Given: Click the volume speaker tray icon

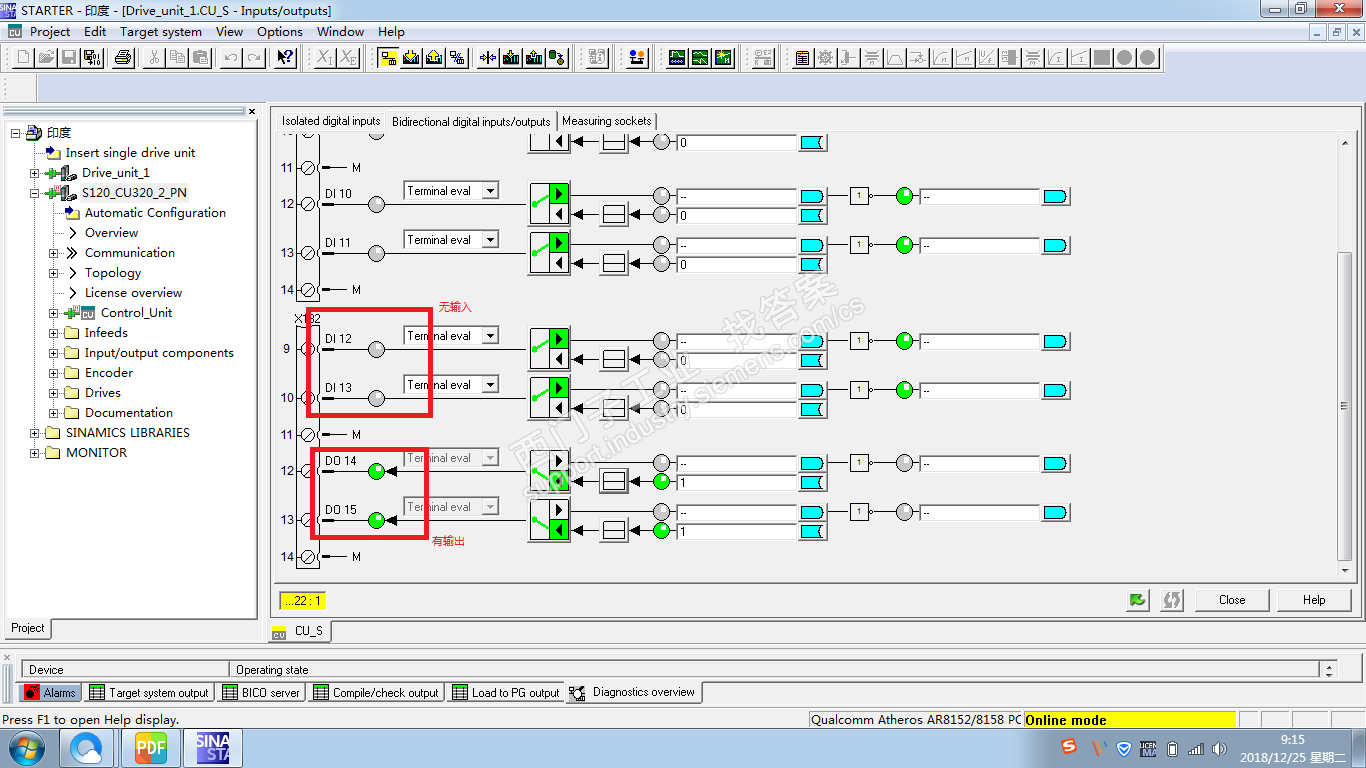Looking at the screenshot, I should (x=1219, y=748).
